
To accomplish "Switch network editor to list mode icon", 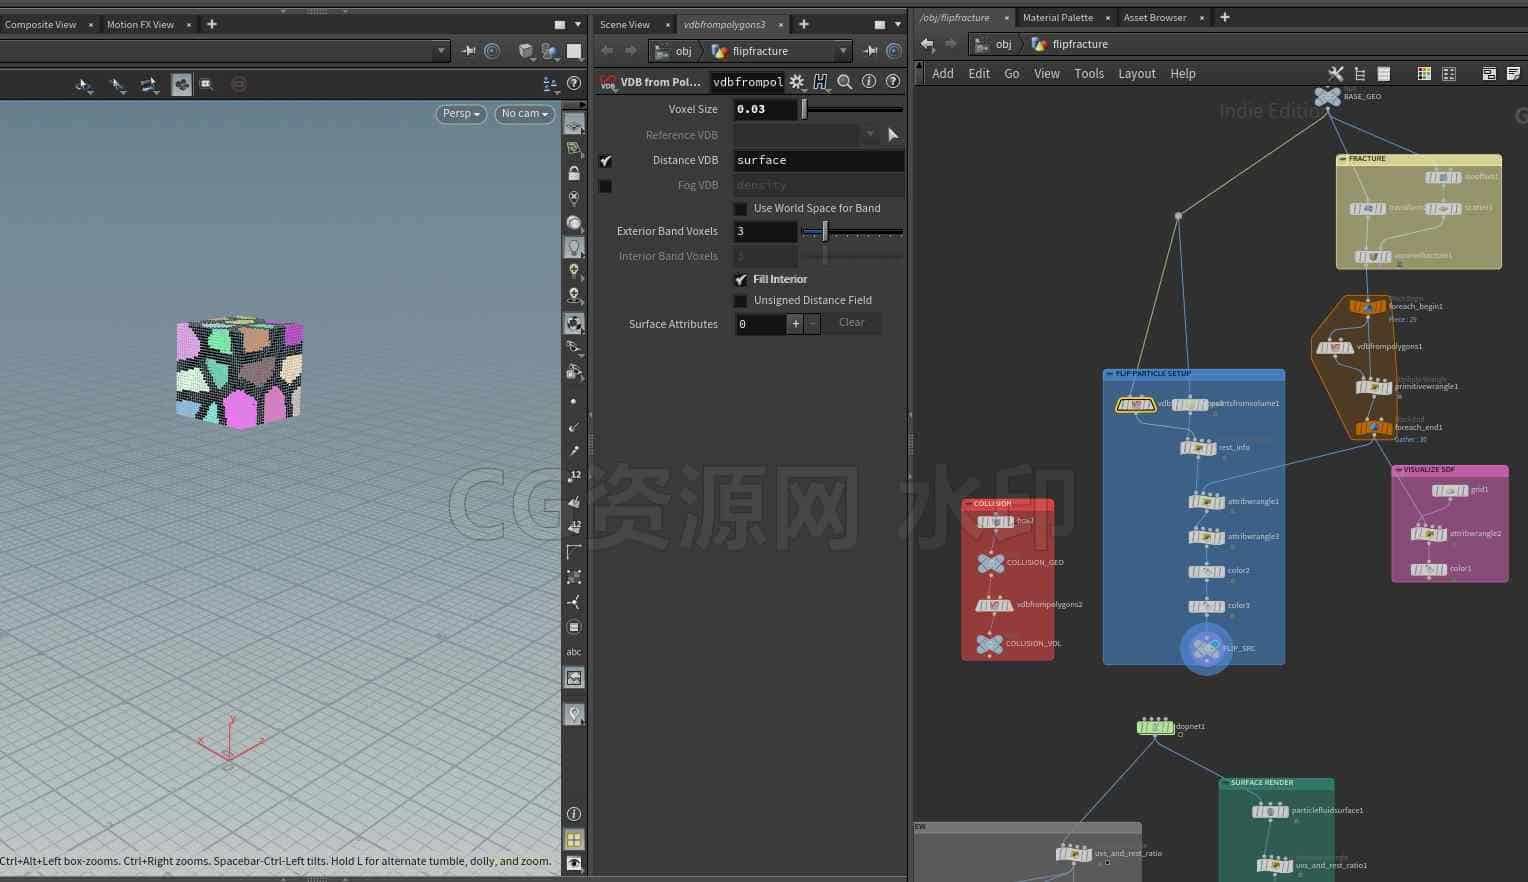I will (x=1384, y=74).
